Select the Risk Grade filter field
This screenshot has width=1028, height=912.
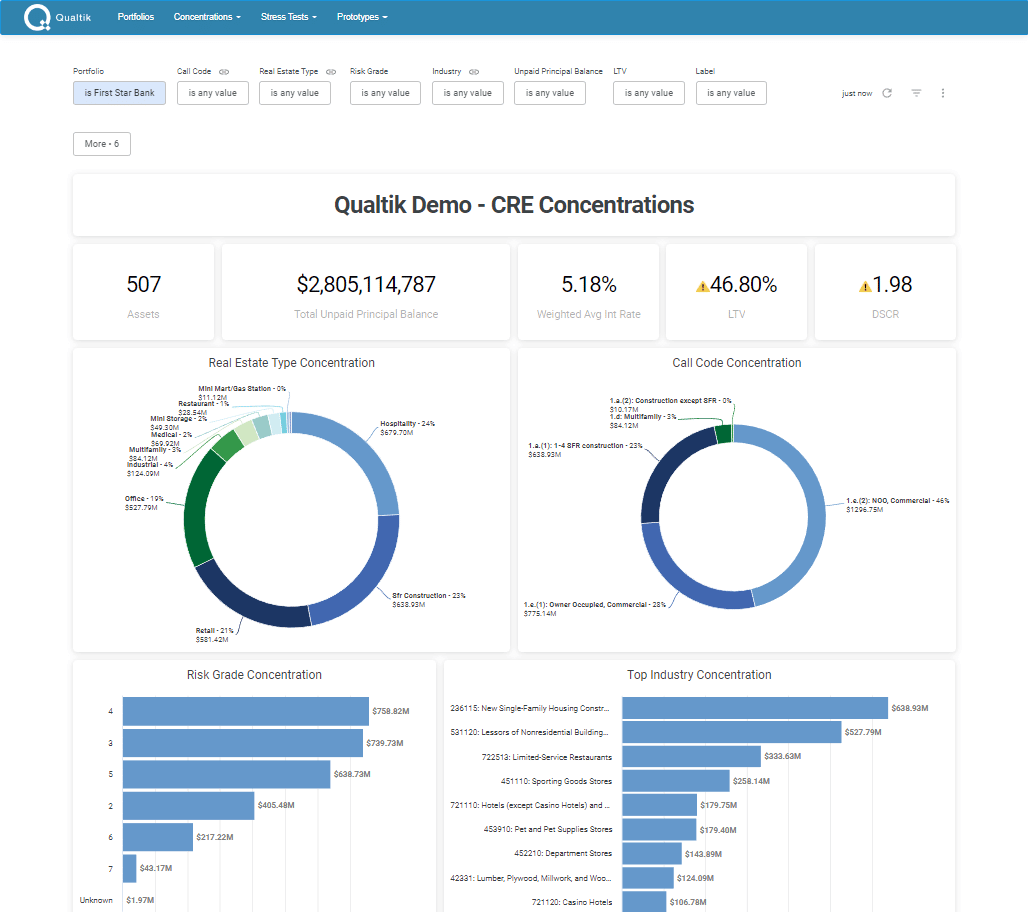tap(385, 92)
